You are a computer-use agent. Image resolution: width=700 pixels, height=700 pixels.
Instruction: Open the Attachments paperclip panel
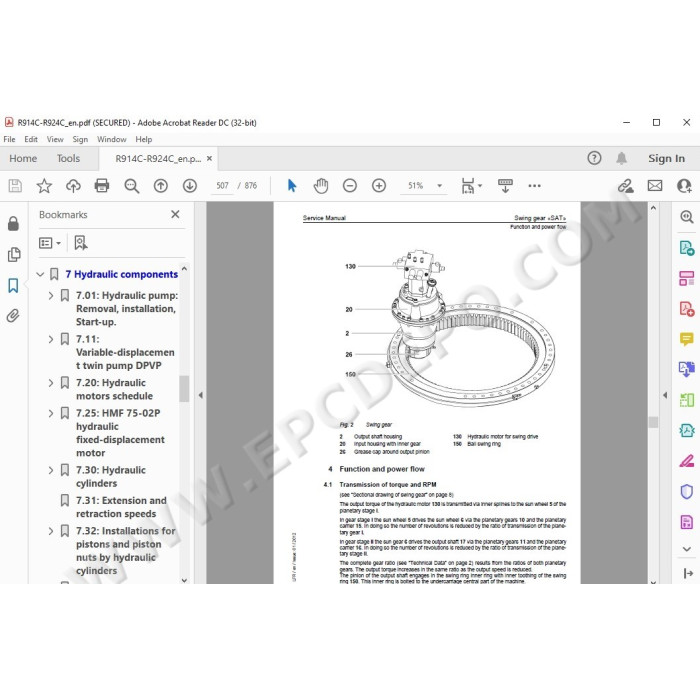[x=13, y=316]
